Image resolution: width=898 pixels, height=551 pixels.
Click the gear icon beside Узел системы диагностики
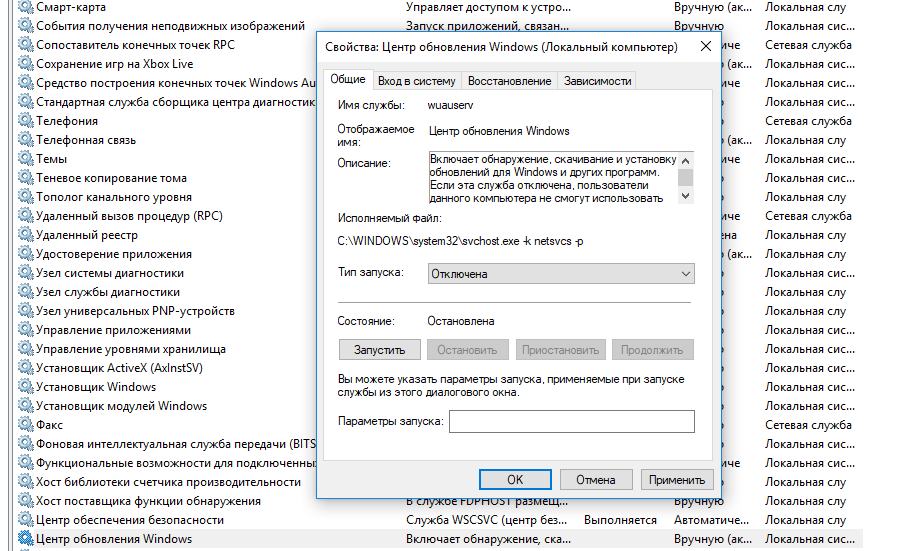(26, 273)
